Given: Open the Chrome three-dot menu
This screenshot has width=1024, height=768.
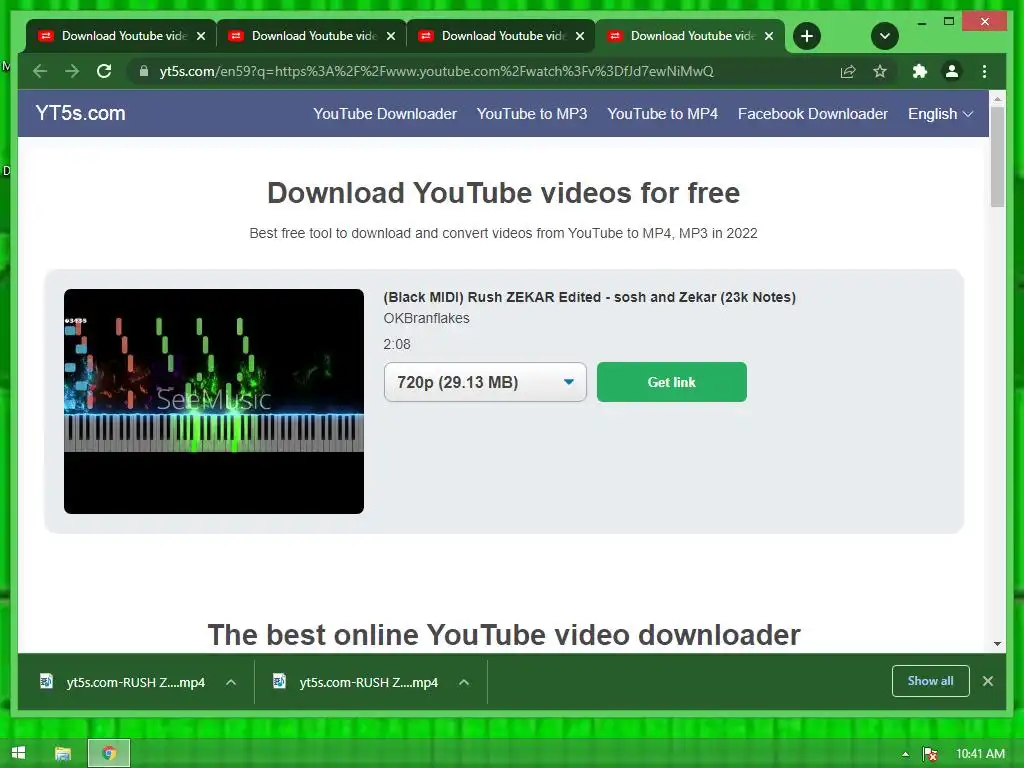Looking at the screenshot, I should [984, 71].
